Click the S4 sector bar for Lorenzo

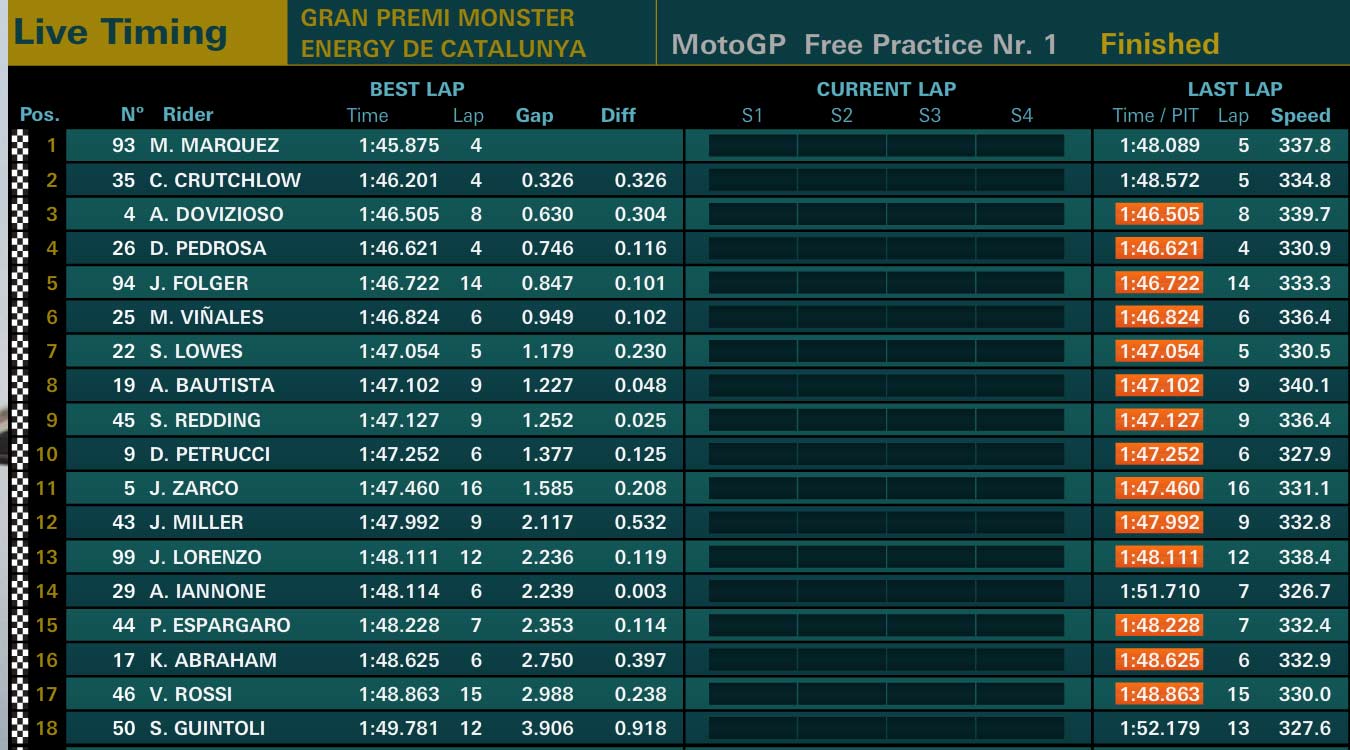point(1020,557)
